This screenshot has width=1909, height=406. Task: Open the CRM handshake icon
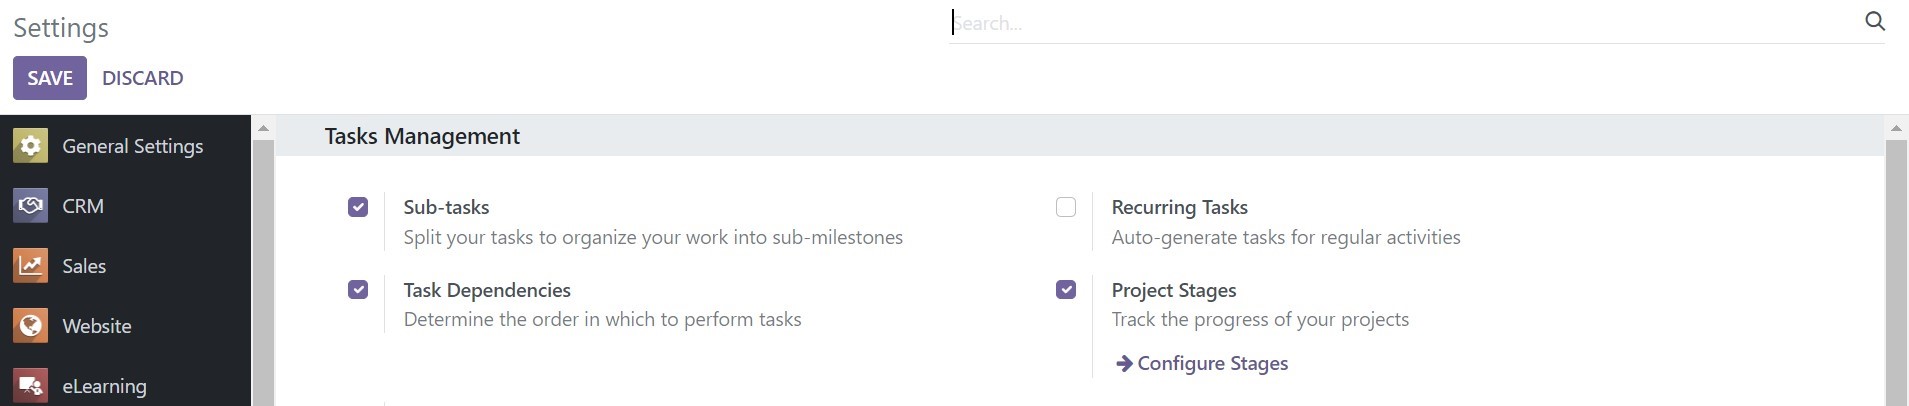tap(30, 206)
